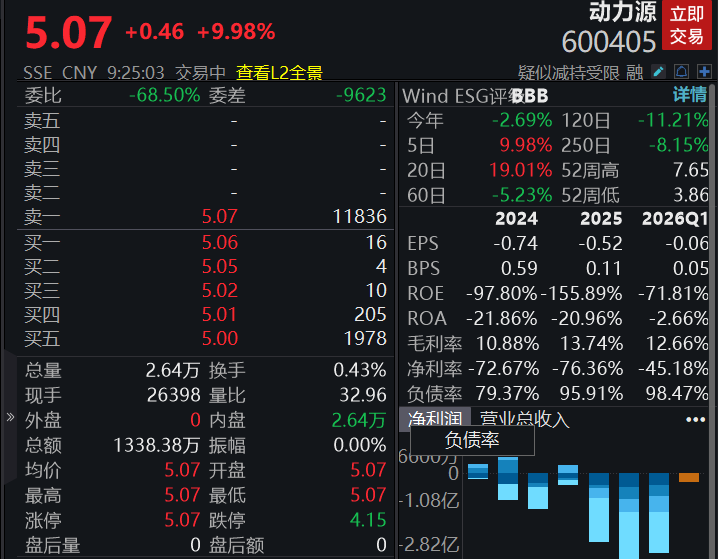The width and height of the screenshot is (719, 559).
Task: Click the 52周低 value 3.86
Action: (691, 195)
